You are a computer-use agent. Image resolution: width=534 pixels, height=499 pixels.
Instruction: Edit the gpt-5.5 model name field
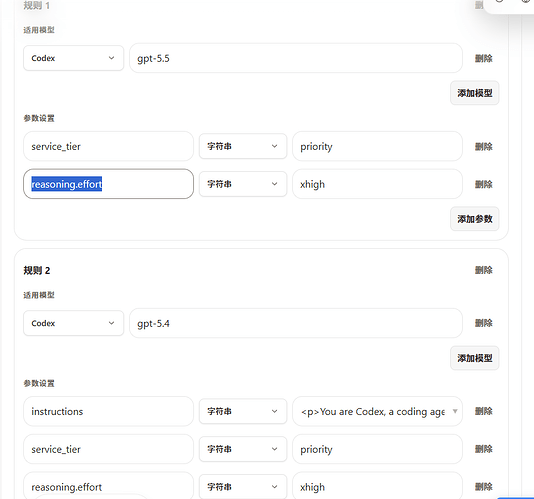coord(296,58)
